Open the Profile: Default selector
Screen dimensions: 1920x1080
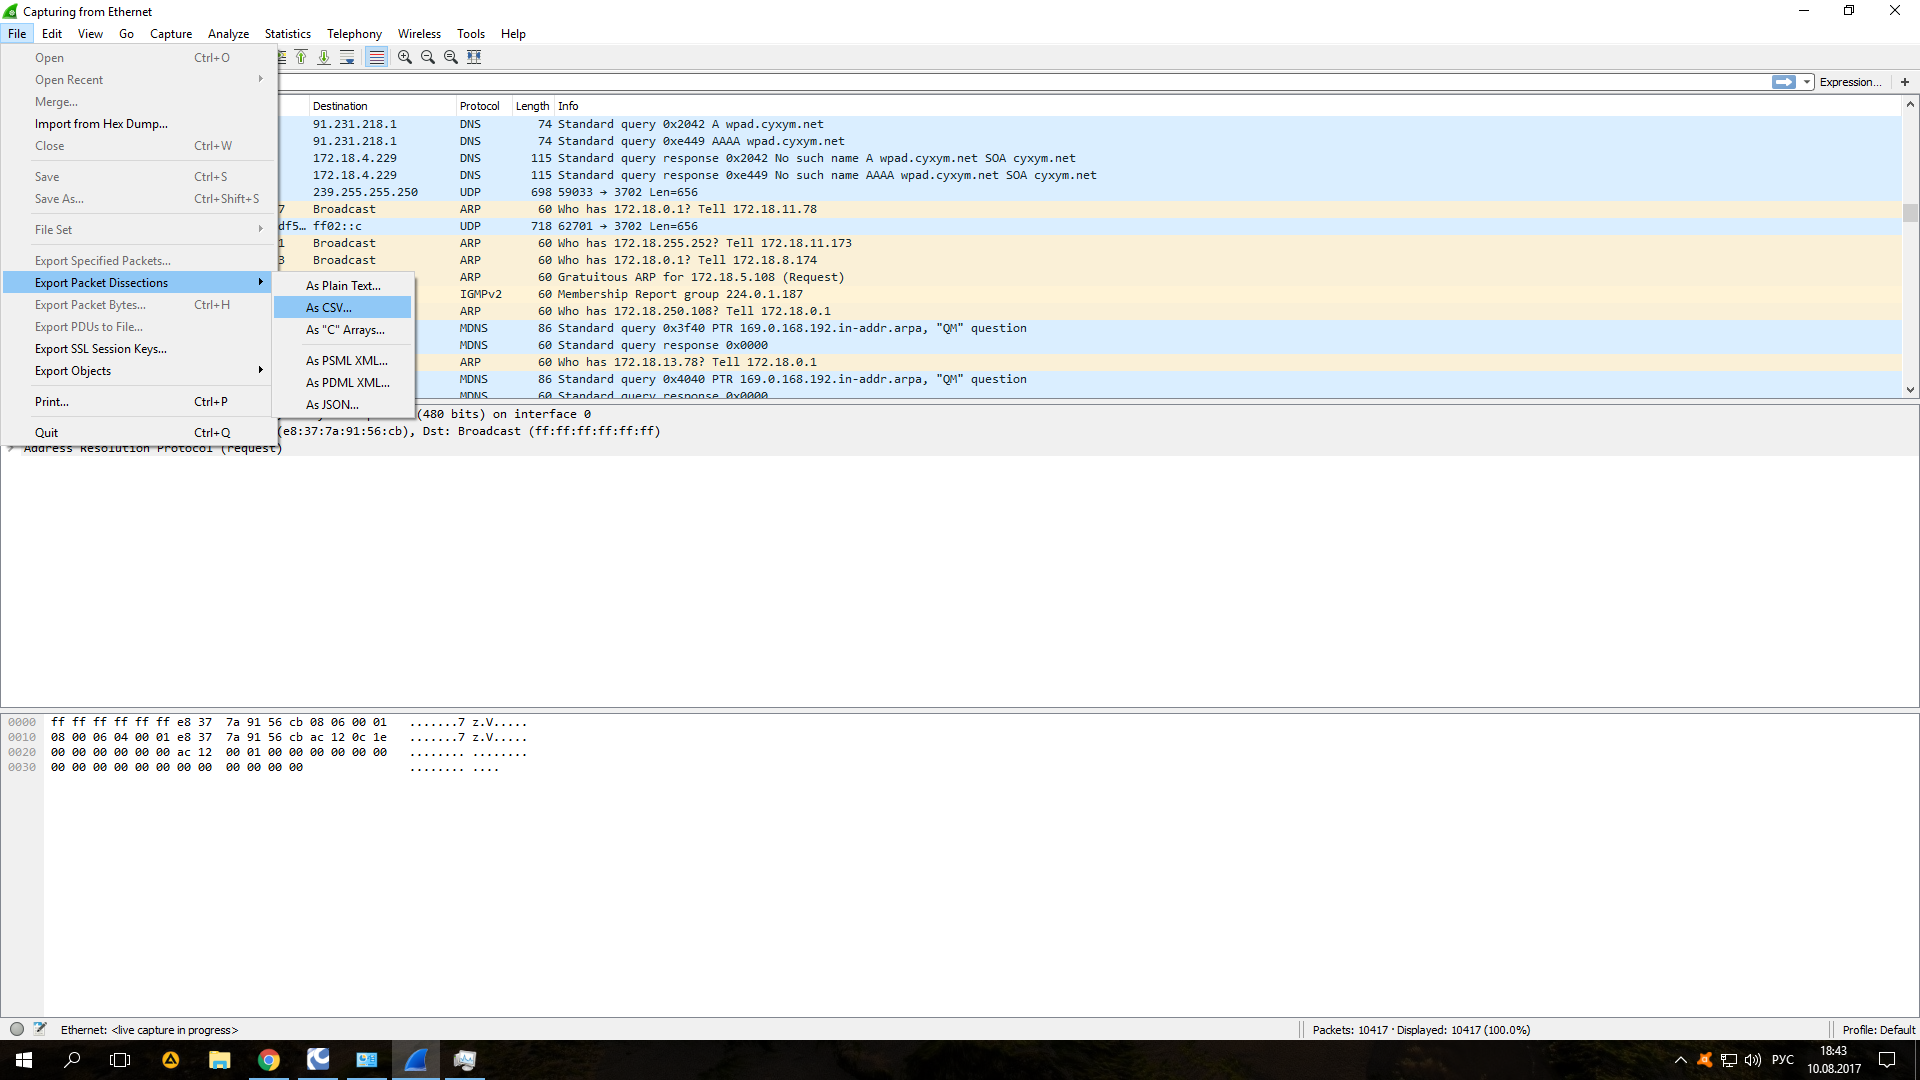(1878, 1029)
